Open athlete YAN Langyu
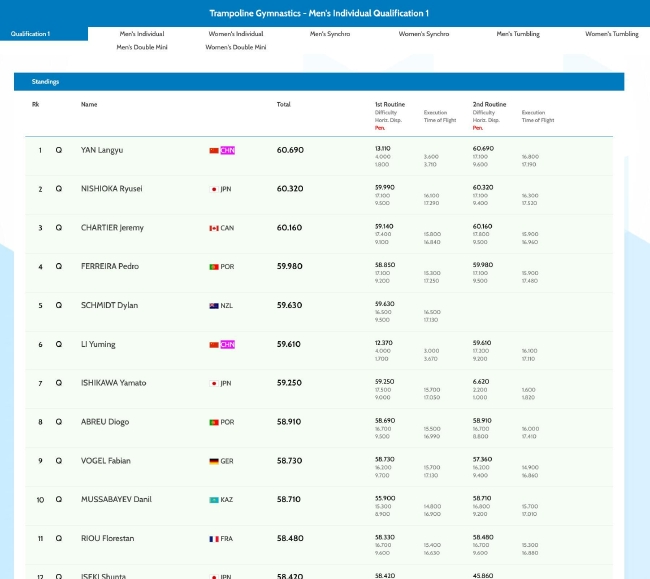650x579 pixels. pos(102,150)
